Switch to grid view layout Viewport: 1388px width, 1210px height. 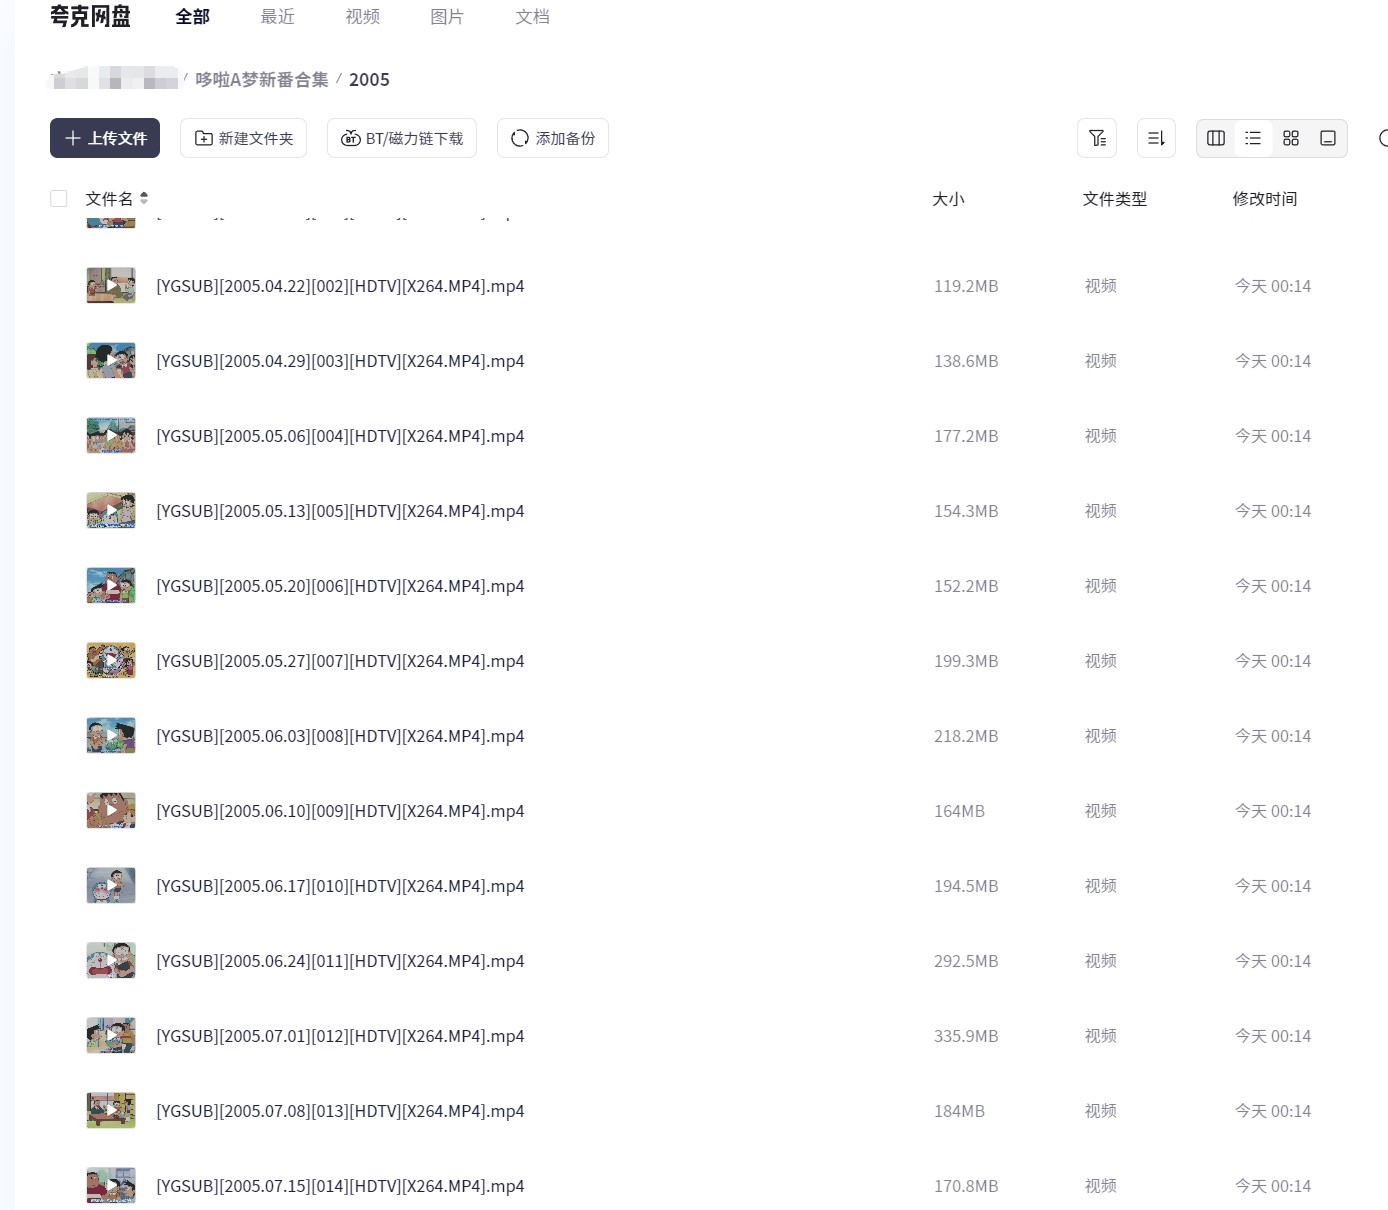pos(1291,138)
